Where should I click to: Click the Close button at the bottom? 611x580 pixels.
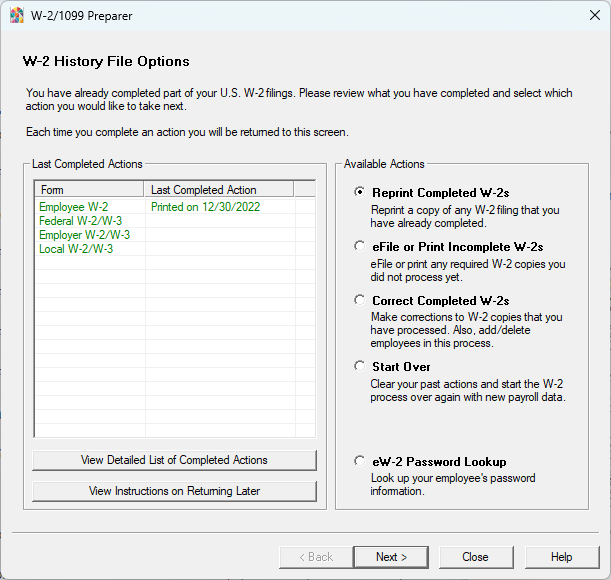(475, 557)
